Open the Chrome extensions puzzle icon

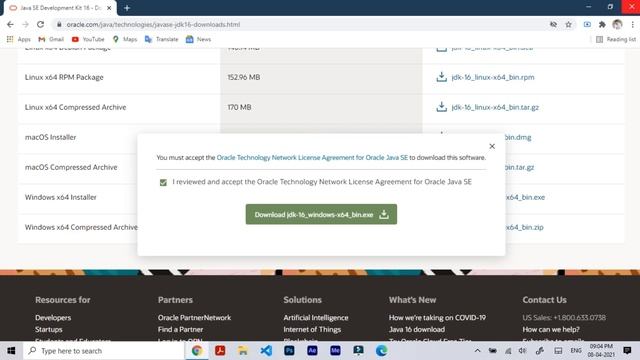tap(602, 24)
